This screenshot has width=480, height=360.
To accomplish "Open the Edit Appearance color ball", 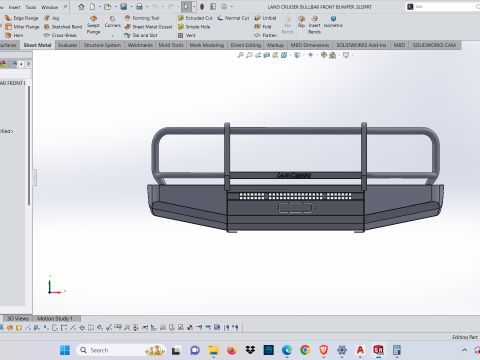I will click(x=323, y=55).
